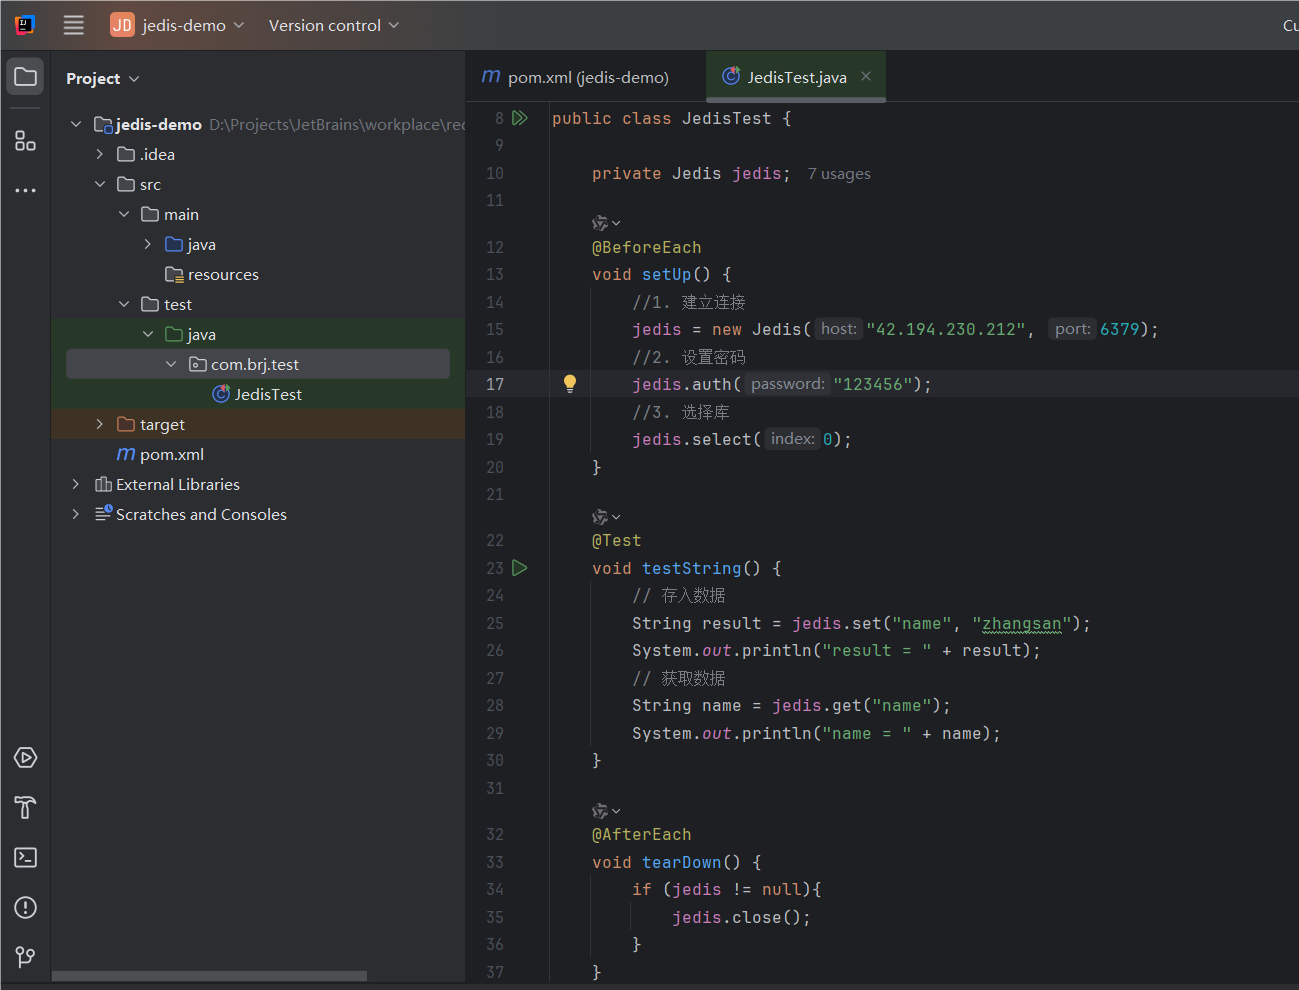Screen dimensions: 1299x990
Task: Open the Problems tool window
Action: pos(24,907)
